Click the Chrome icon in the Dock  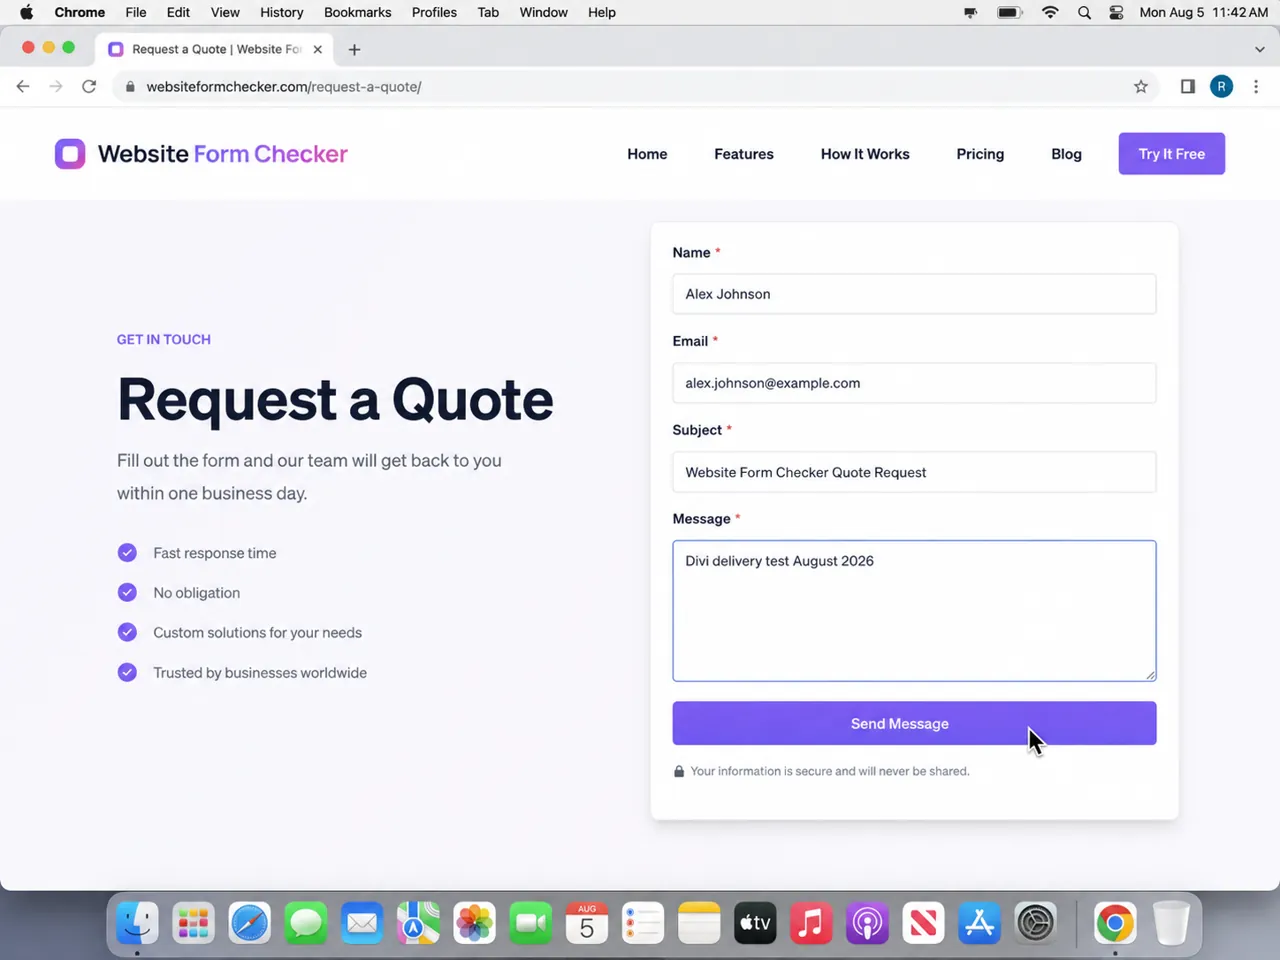tap(1115, 923)
